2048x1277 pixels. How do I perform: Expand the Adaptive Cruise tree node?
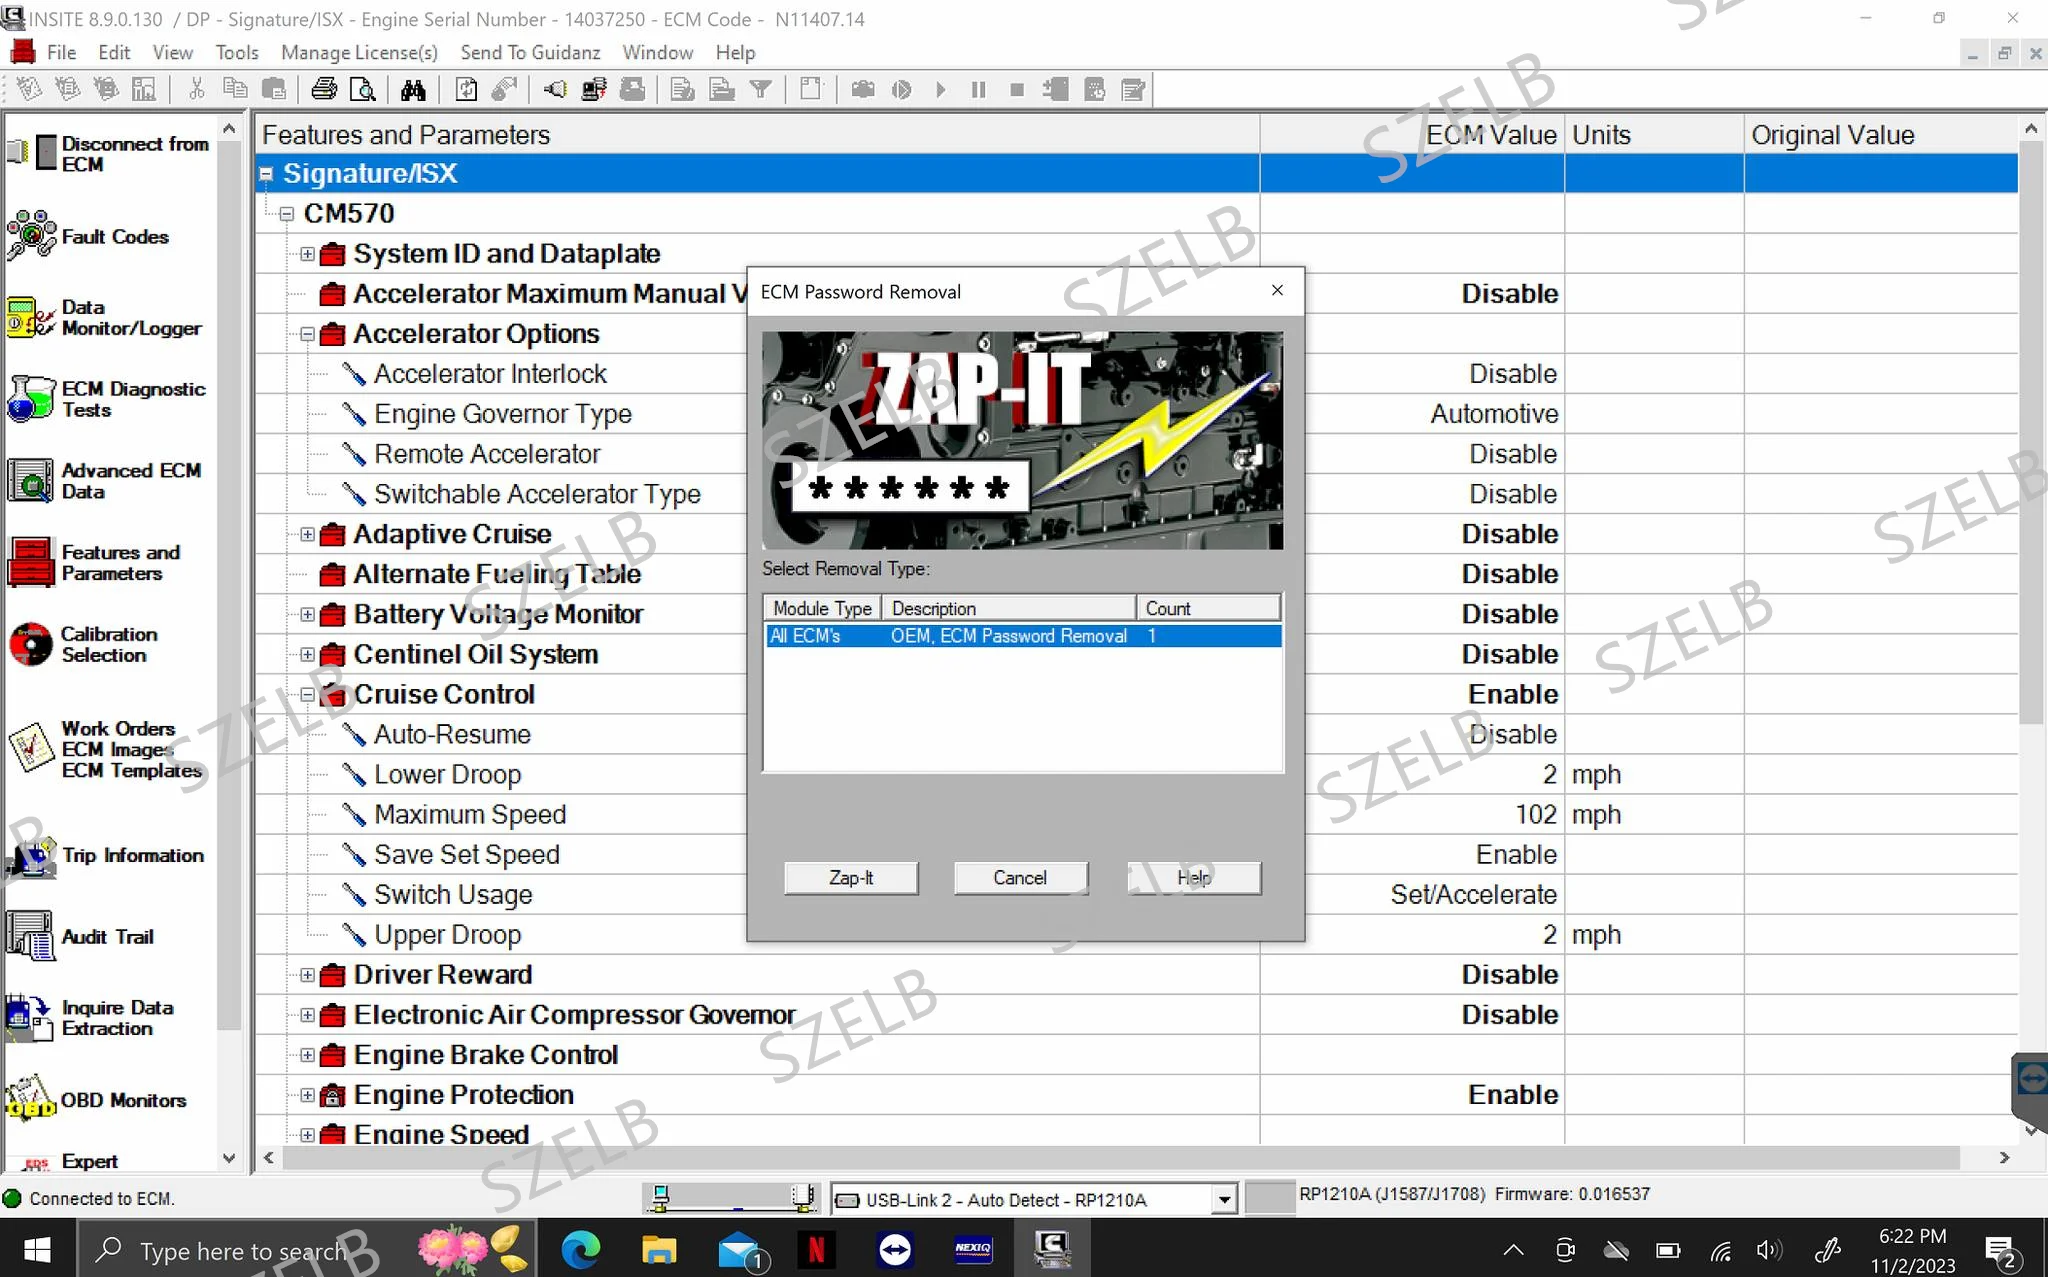coord(307,534)
